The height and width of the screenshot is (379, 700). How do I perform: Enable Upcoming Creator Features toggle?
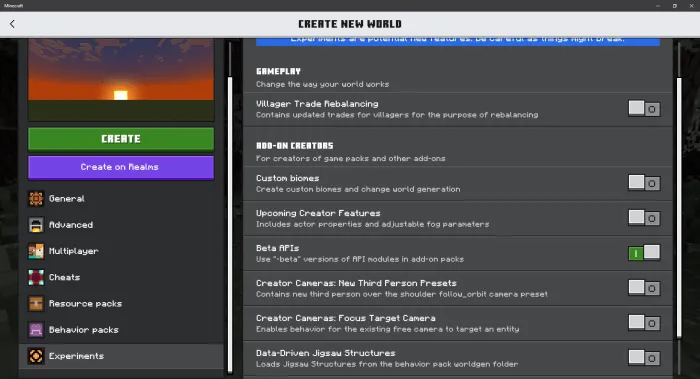click(x=644, y=218)
